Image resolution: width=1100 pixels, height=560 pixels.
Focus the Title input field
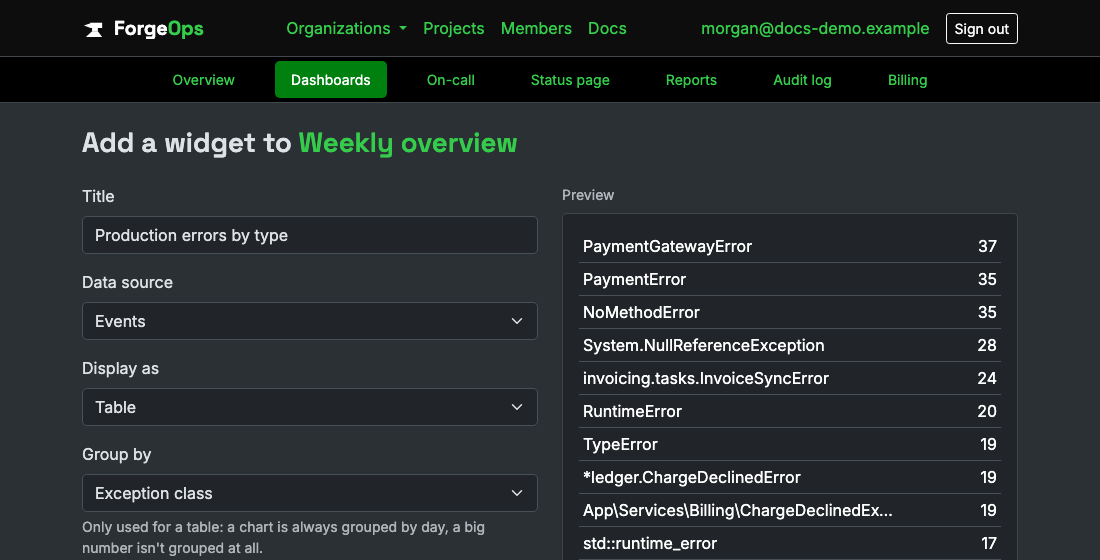point(310,235)
